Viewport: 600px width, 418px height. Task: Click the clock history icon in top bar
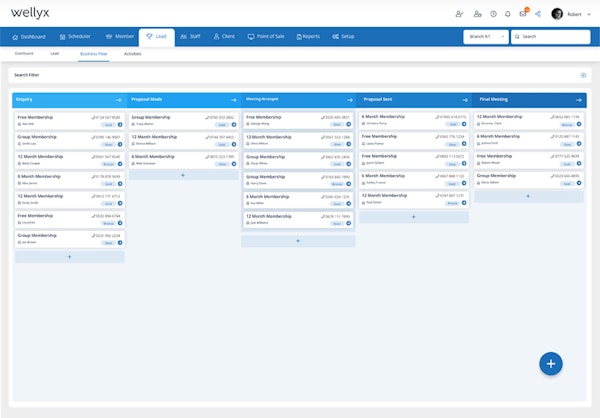(493, 14)
